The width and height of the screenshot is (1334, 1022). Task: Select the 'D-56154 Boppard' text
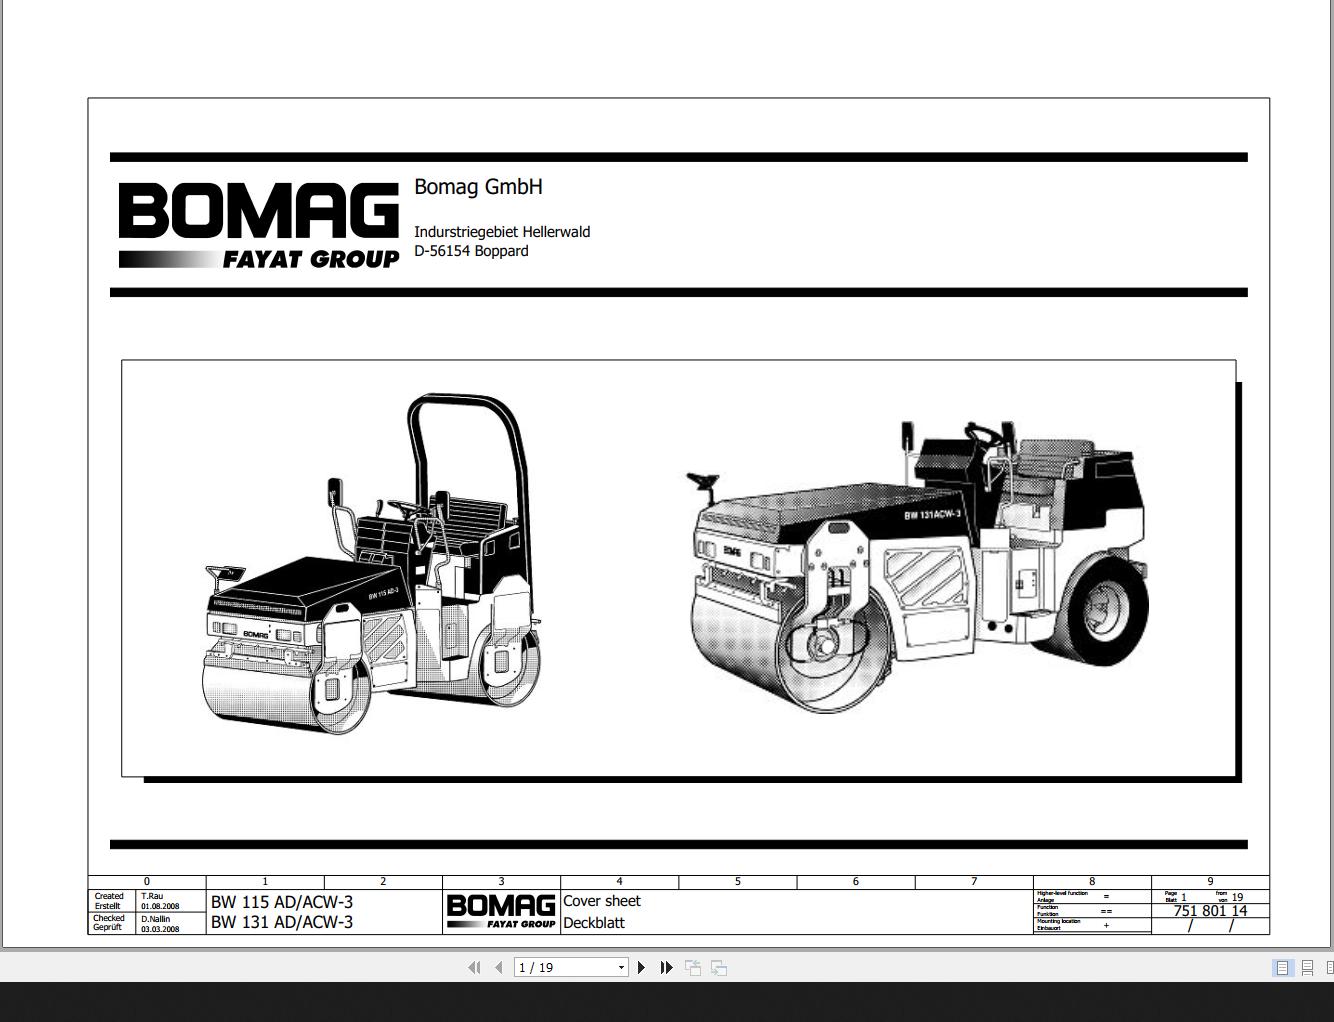point(471,251)
